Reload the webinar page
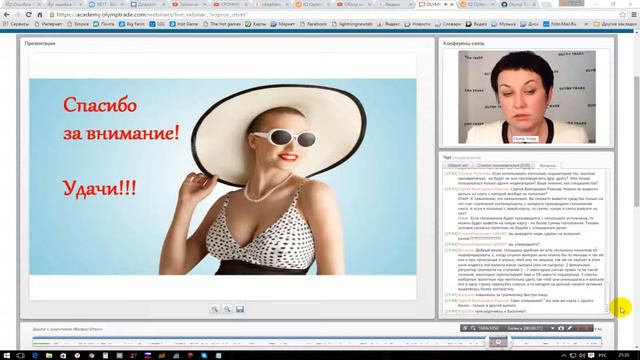Screen dimensions: 640x360 tap(28, 15)
